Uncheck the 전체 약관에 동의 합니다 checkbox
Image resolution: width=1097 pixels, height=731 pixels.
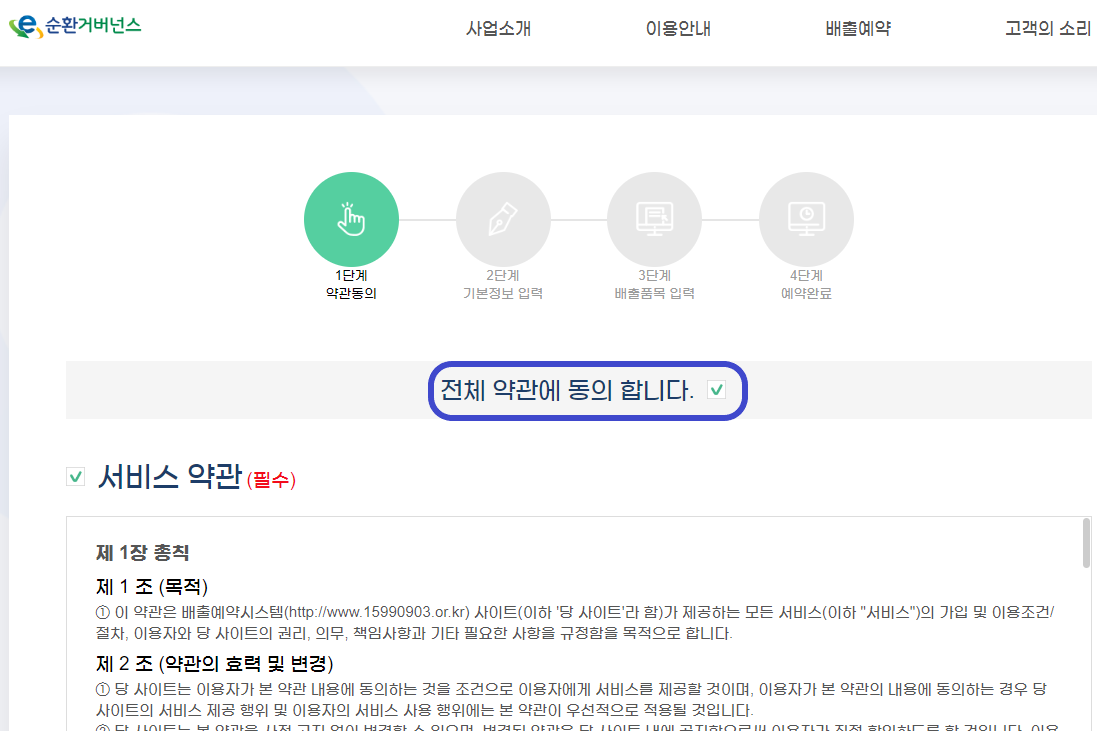click(716, 390)
